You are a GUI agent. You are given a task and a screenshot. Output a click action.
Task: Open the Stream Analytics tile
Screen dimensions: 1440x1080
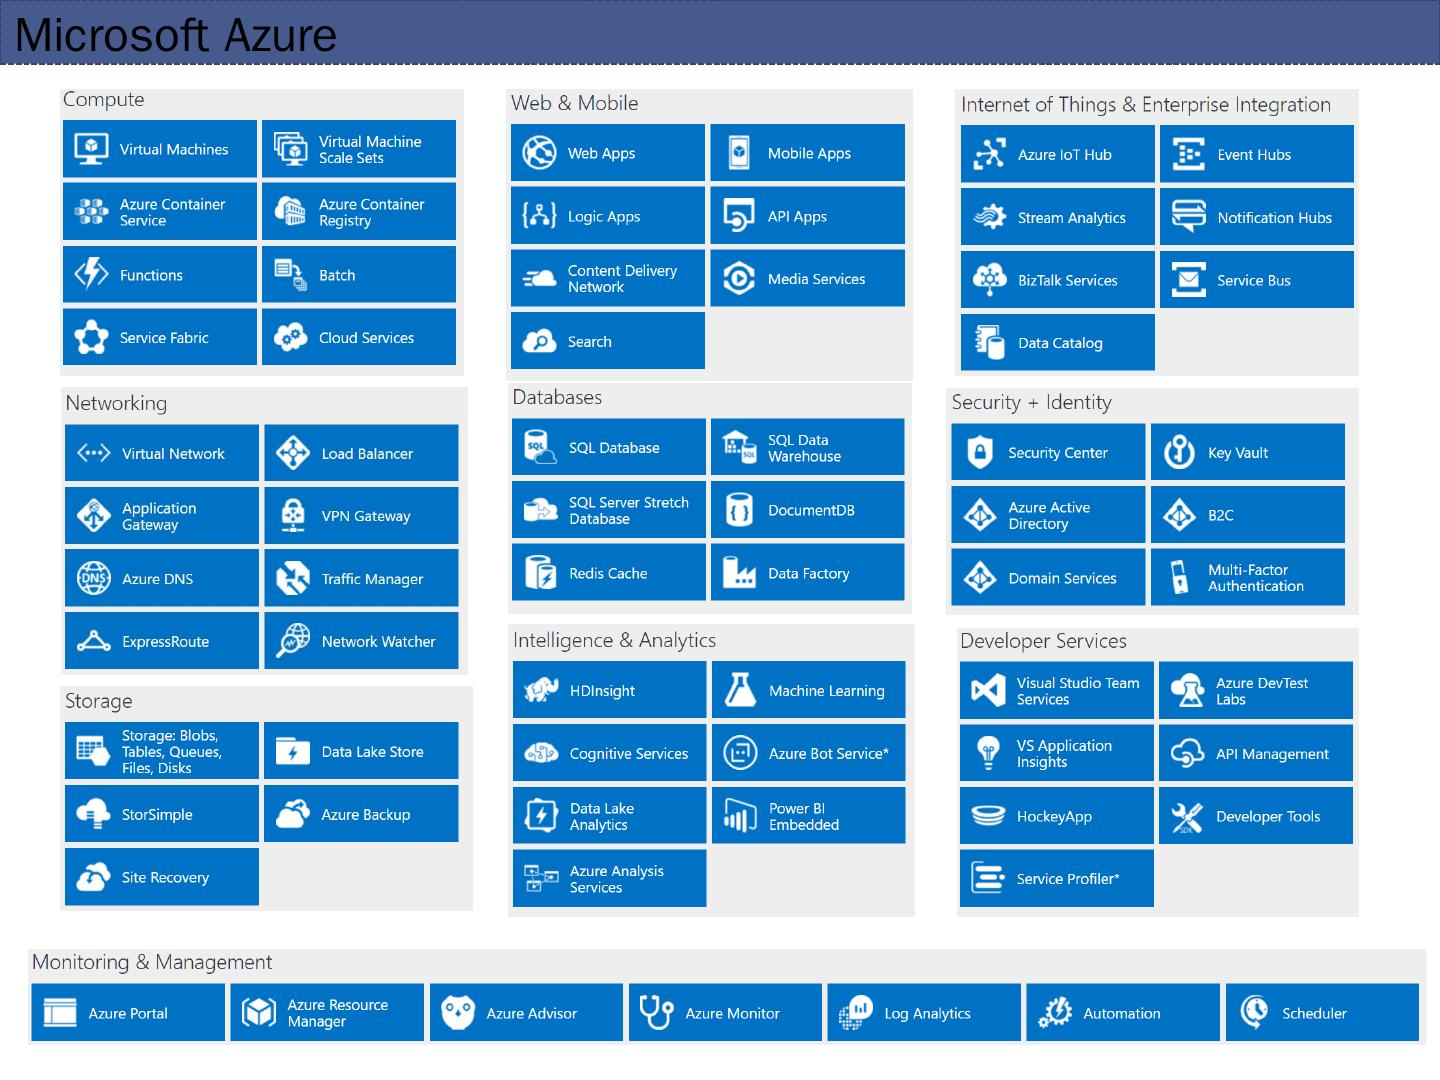tap(1058, 217)
